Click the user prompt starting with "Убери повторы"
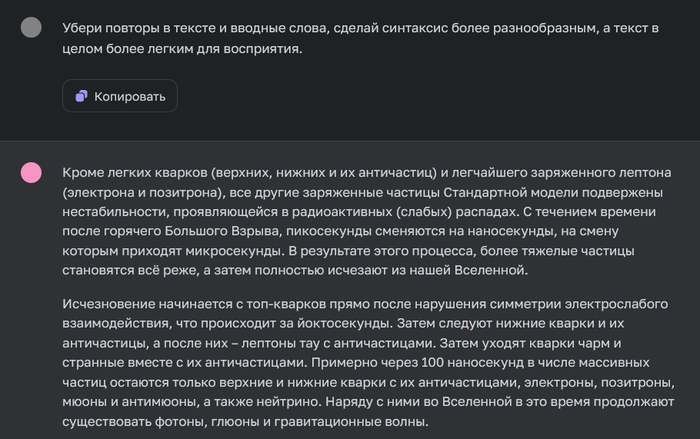Viewport: 700px width, 439px height. [360, 38]
